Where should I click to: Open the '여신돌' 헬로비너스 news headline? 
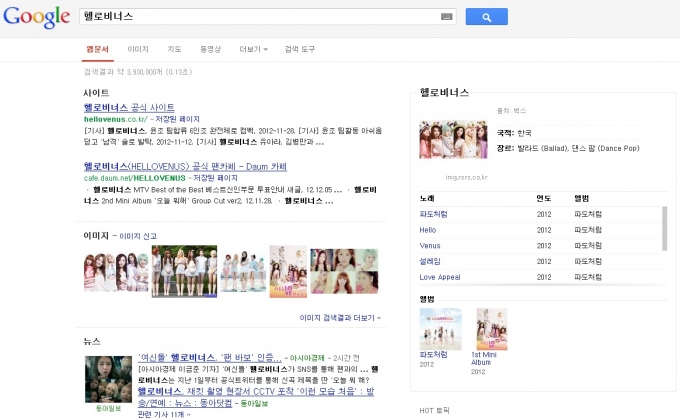pyautogui.click(x=210, y=357)
